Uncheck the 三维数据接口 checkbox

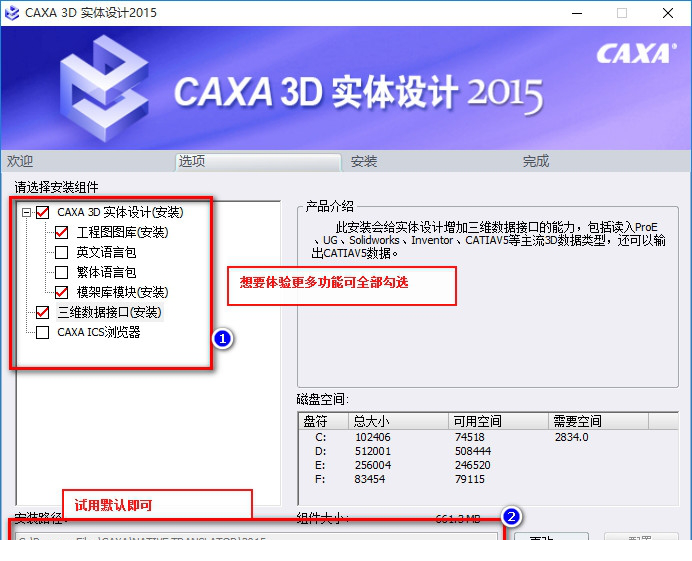tap(42, 312)
